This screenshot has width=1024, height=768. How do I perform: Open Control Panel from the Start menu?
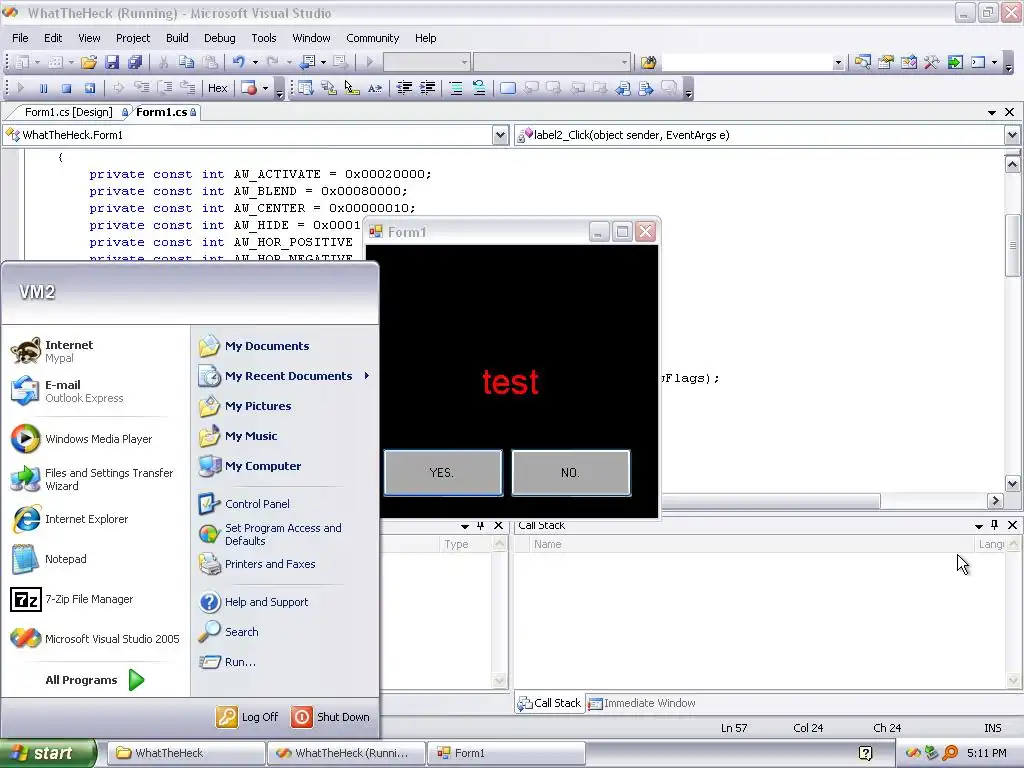coord(244,504)
